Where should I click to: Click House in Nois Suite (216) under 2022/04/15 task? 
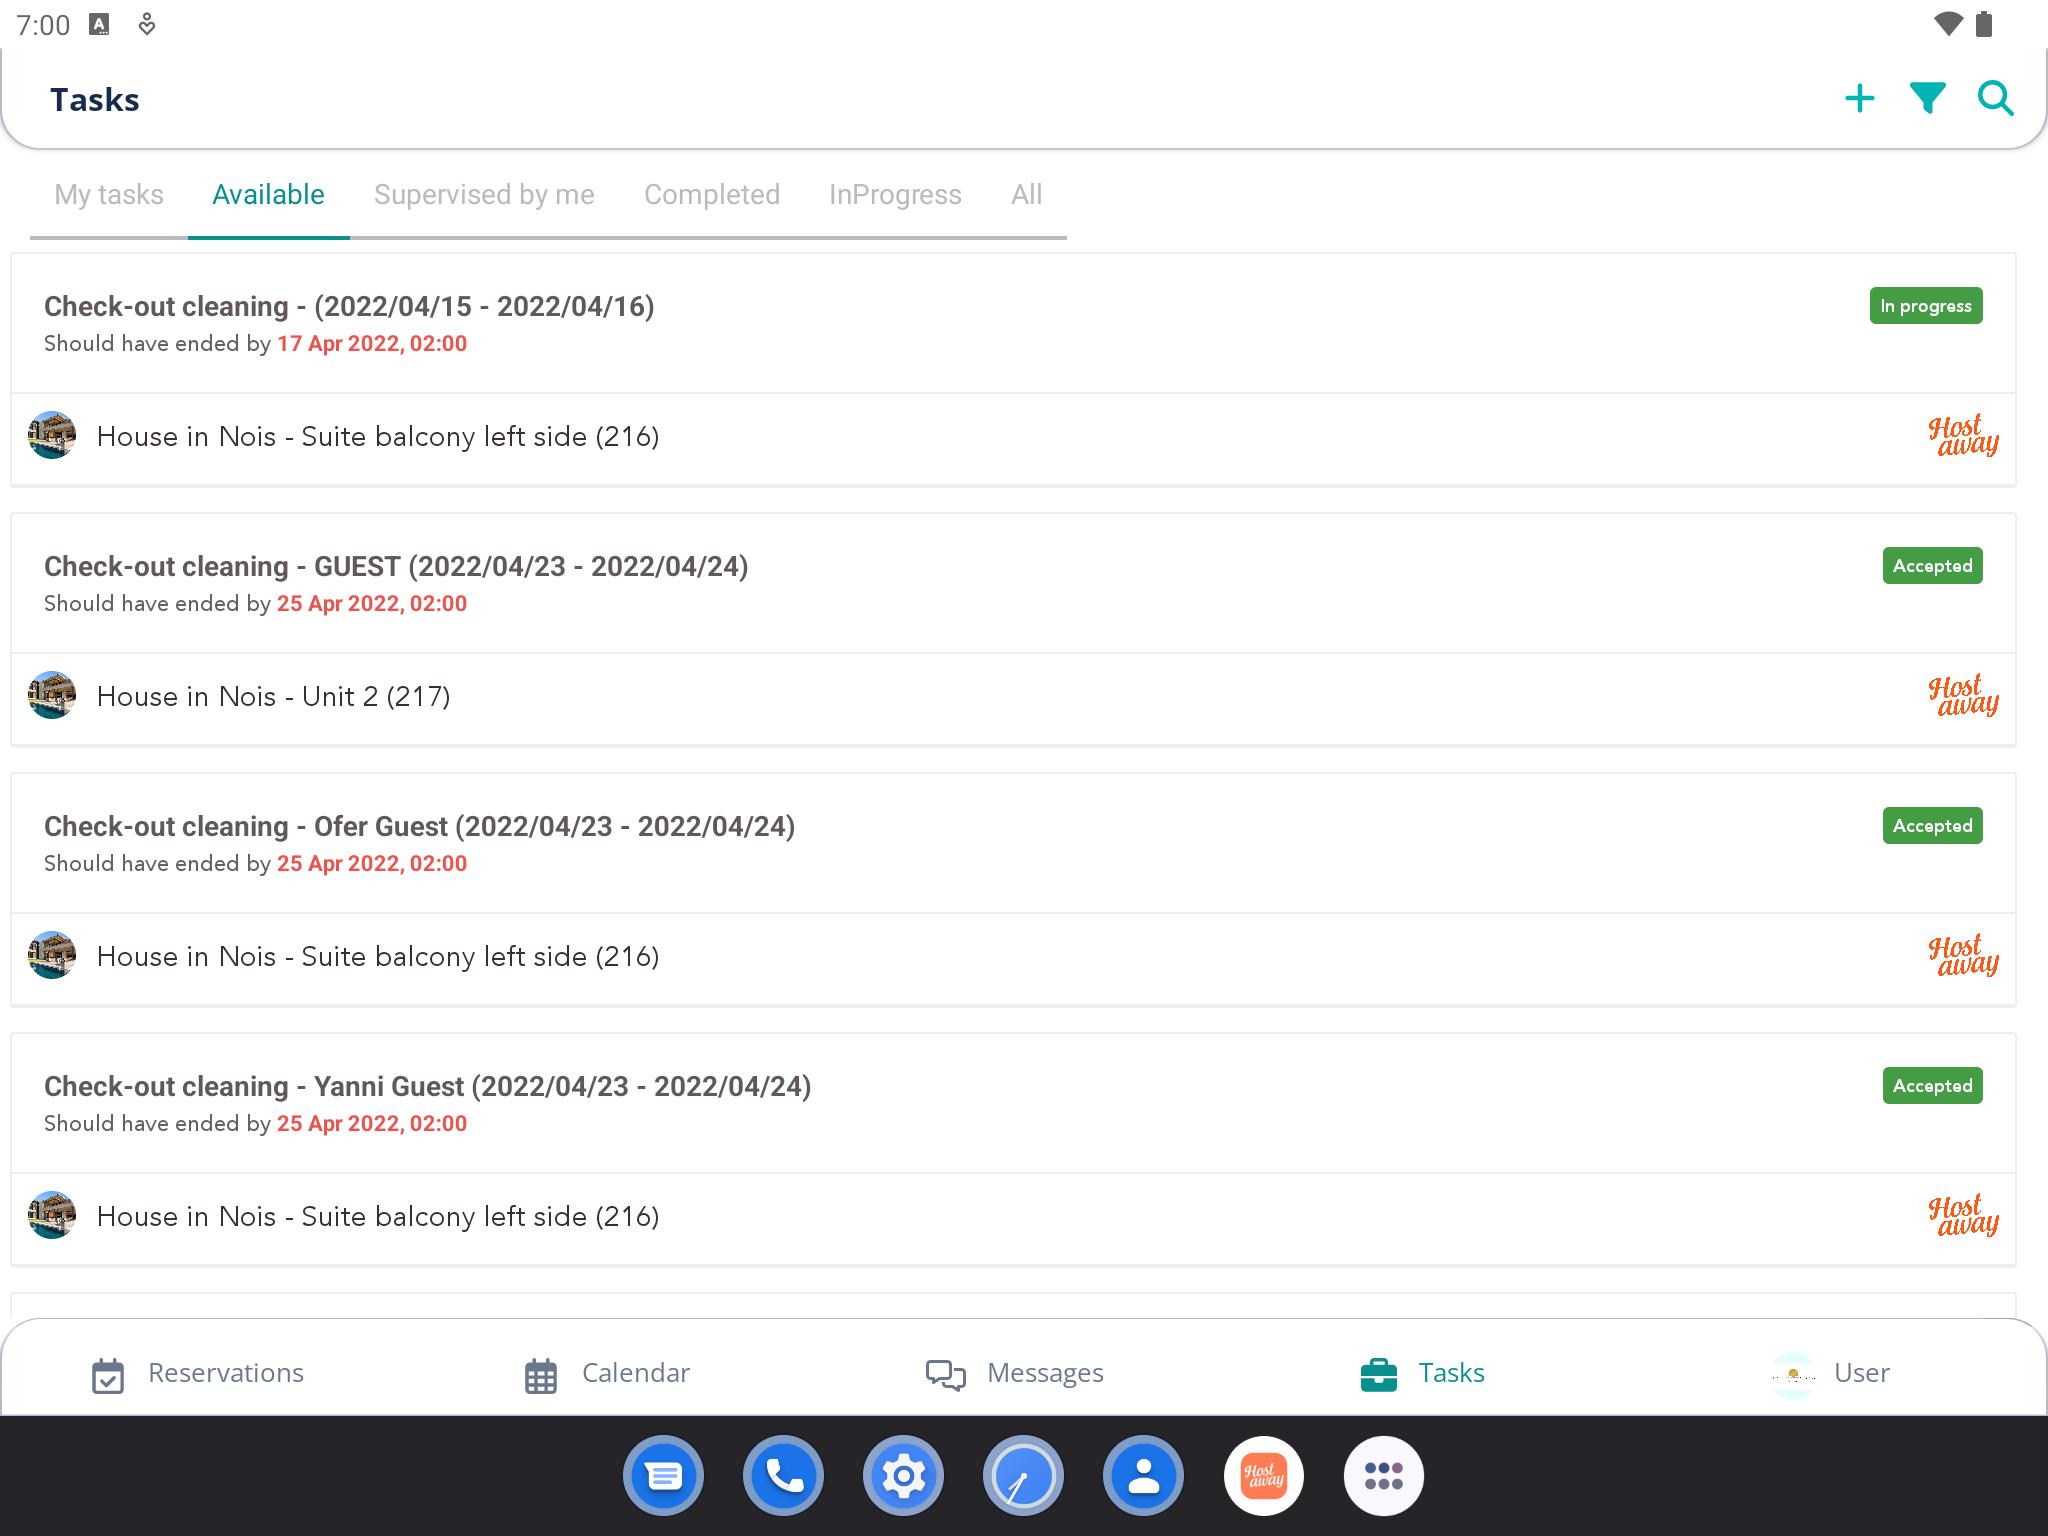pyautogui.click(x=378, y=436)
